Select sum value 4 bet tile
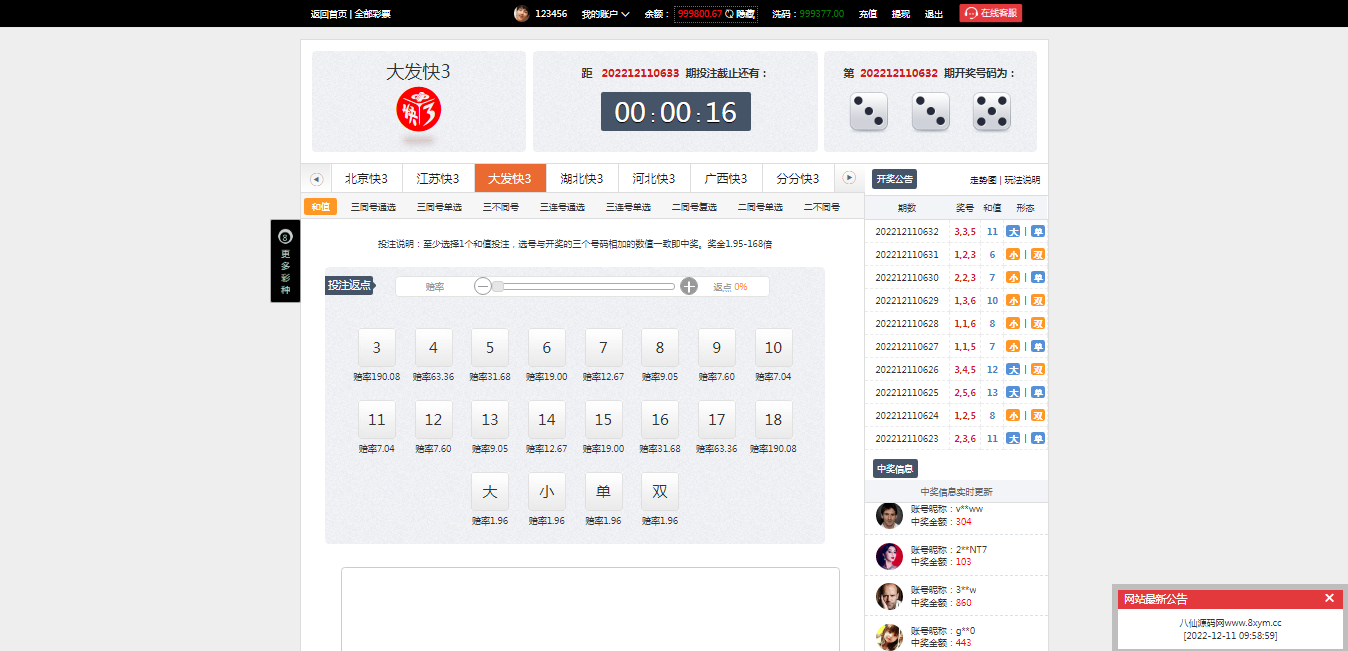Image resolution: width=1348 pixels, height=651 pixels. 433,348
